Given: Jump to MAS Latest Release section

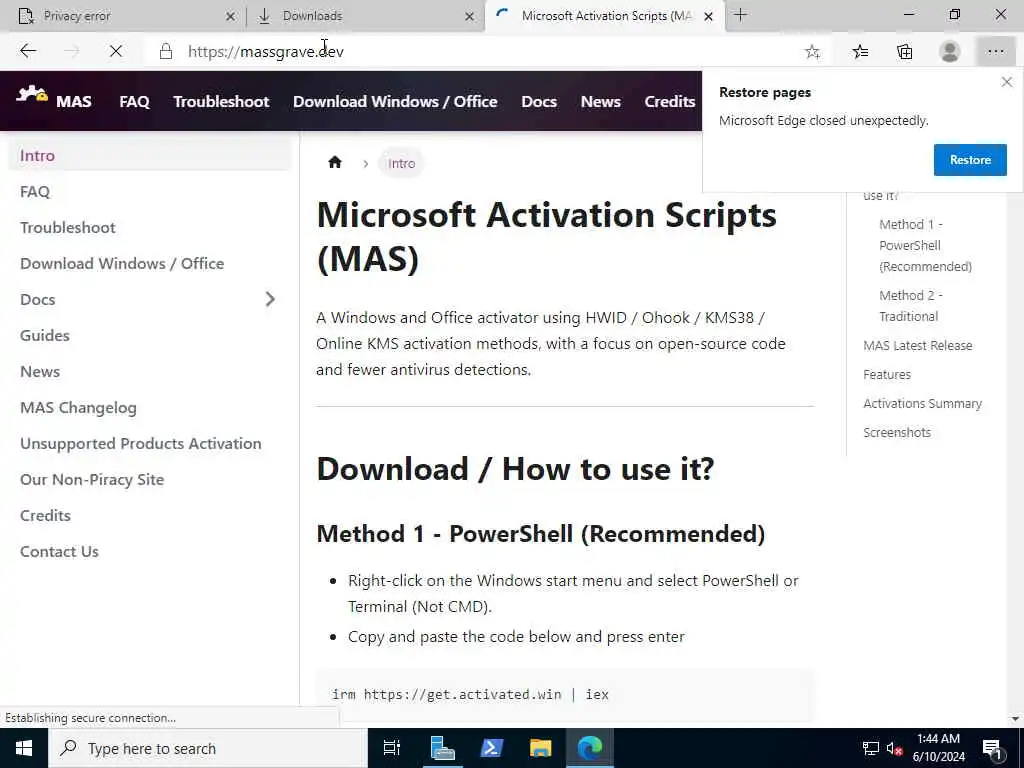Looking at the screenshot, I should coord(918,345).
